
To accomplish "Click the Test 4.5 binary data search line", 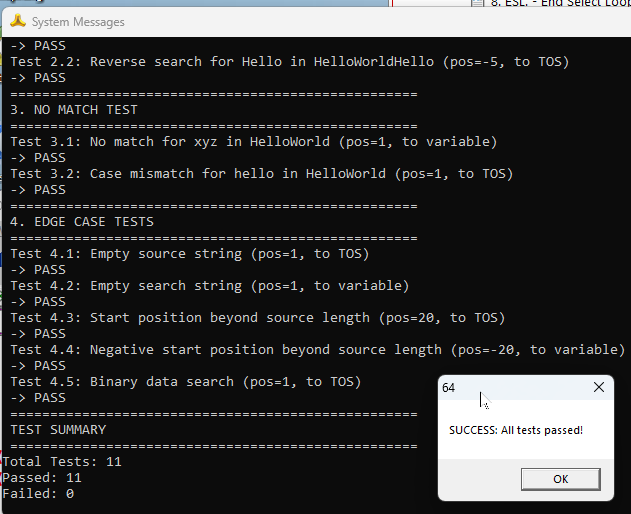I will point(185,382).
